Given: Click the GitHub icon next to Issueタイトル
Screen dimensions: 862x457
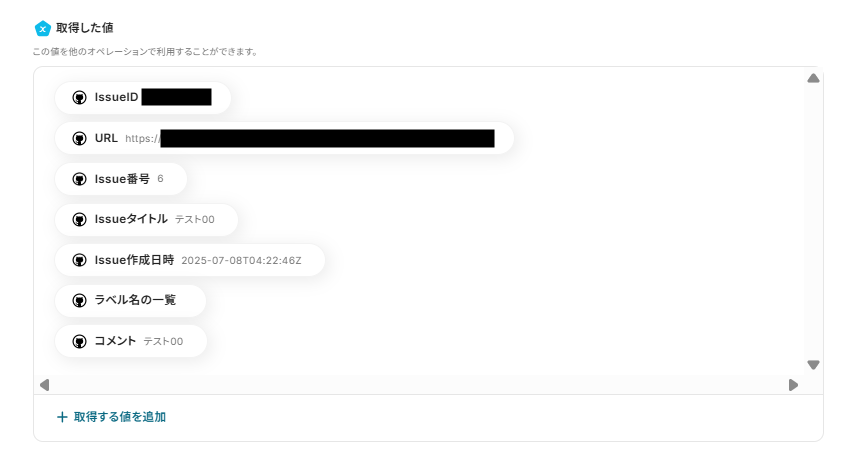Looking at the screenshot, I should [80, 219].
